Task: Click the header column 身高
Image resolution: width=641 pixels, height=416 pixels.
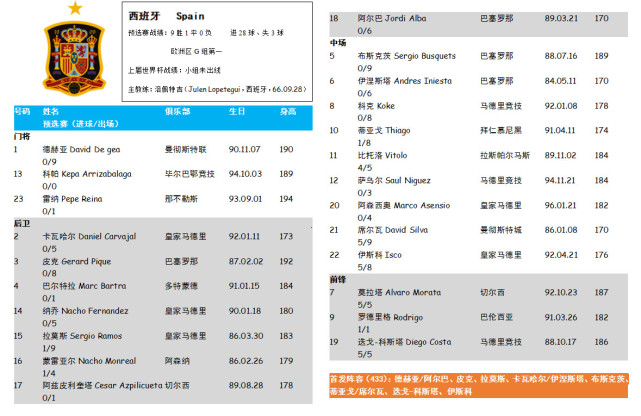Action: tap(288, 111)
